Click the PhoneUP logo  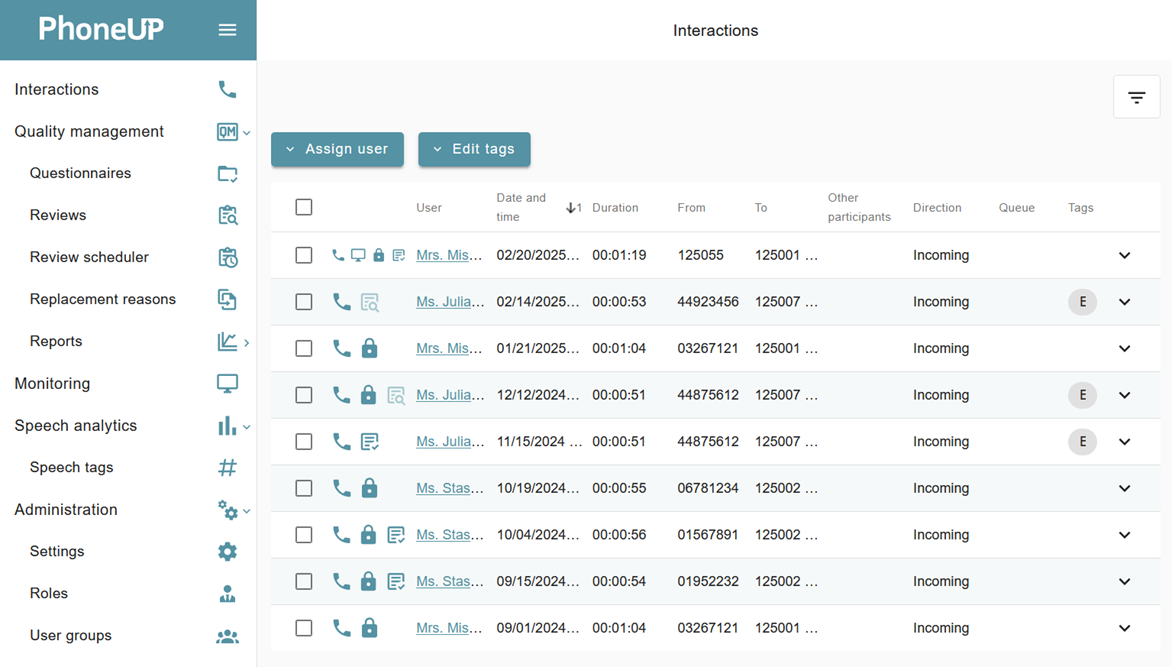pos(101,29)
